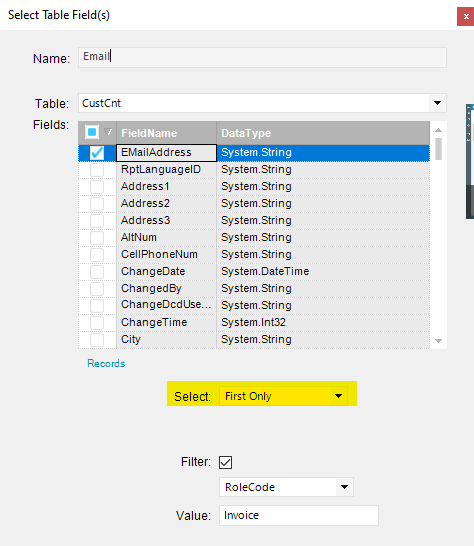Click the fields list scrollbar thumb
The height and width of the screenshot is (546, 474).
coord(438,149)
